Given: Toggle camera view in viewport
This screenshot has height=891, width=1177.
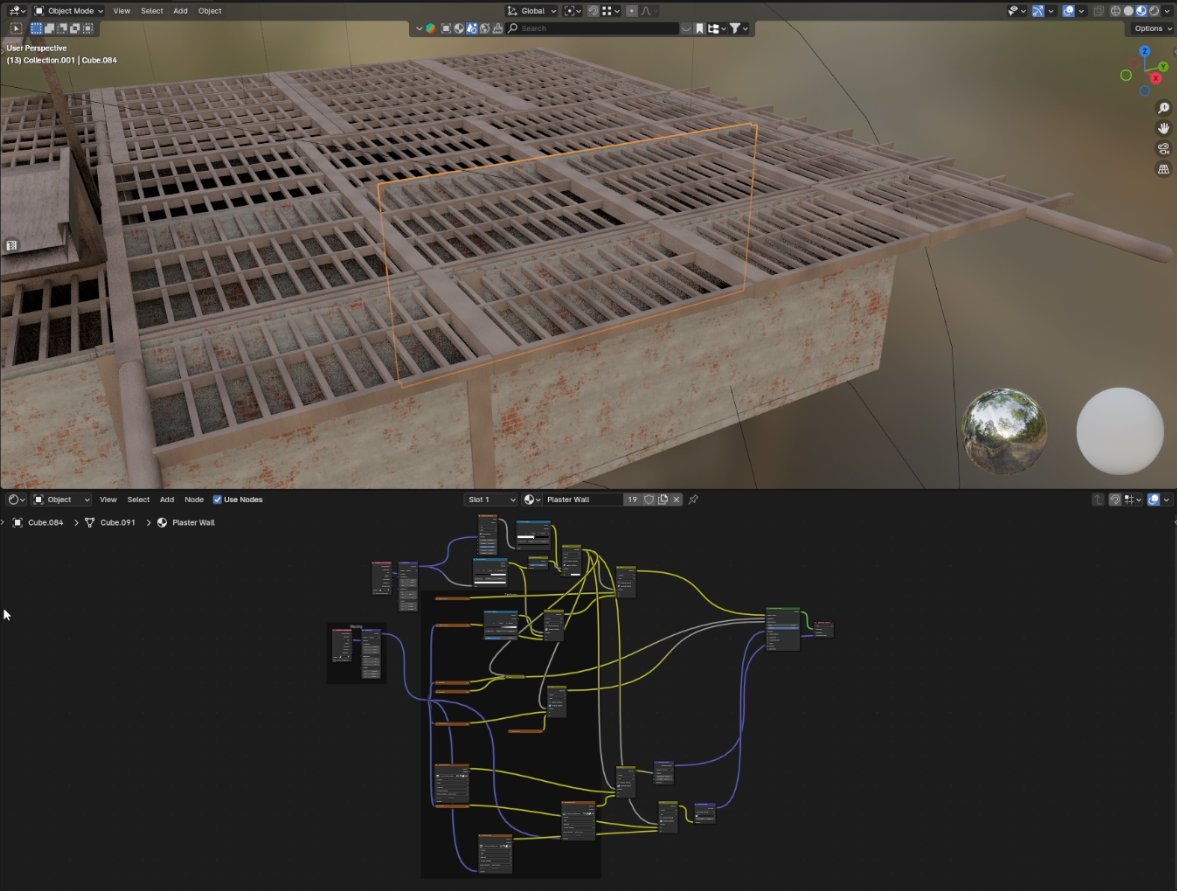Looking at the screenshot, I should 1164,149.
